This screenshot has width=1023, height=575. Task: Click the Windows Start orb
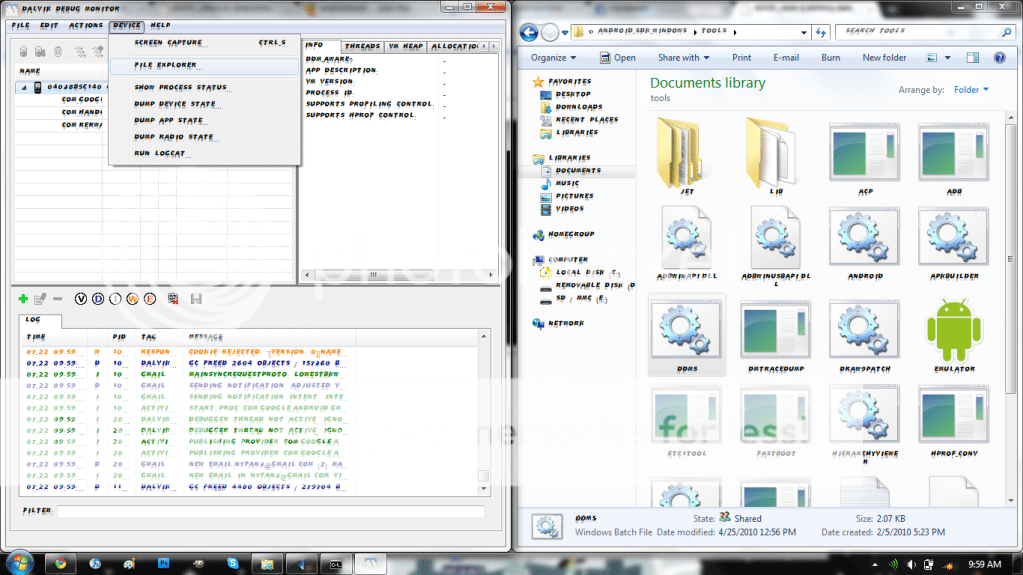[20, 563]
